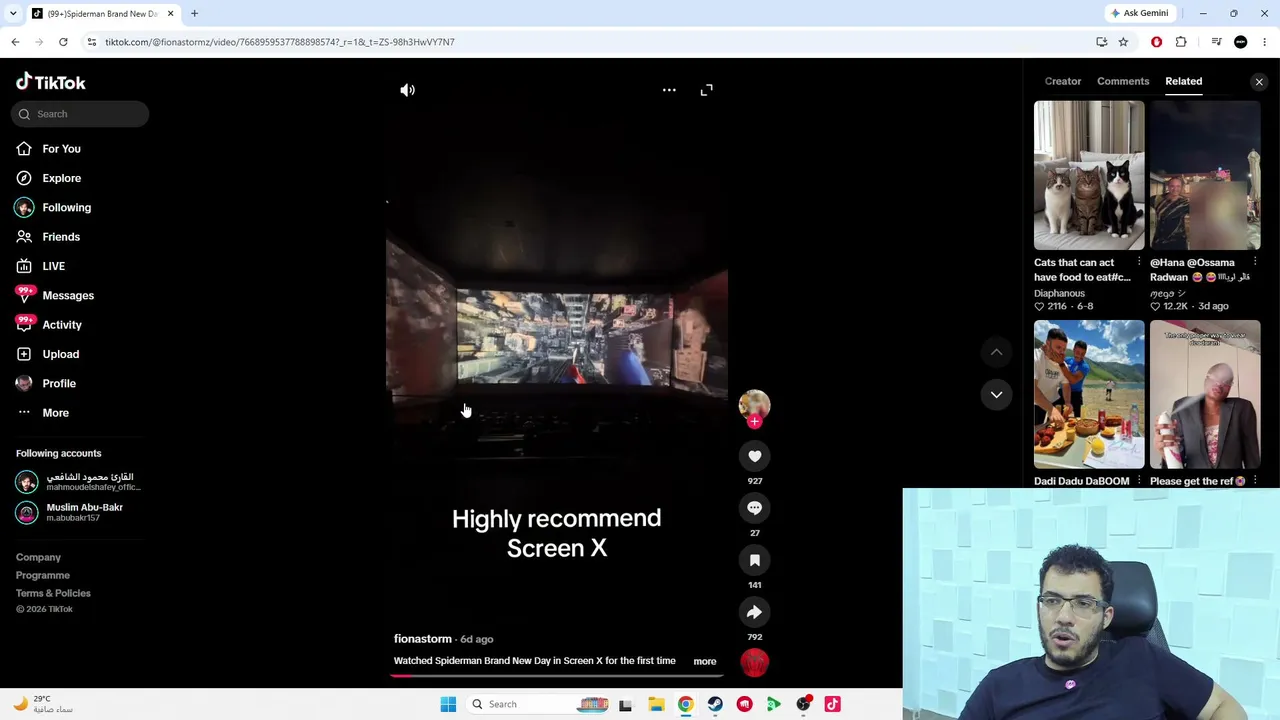1280x720 pixels.
Task: Click the install app icon in address bar
Action: point(1101,42)
